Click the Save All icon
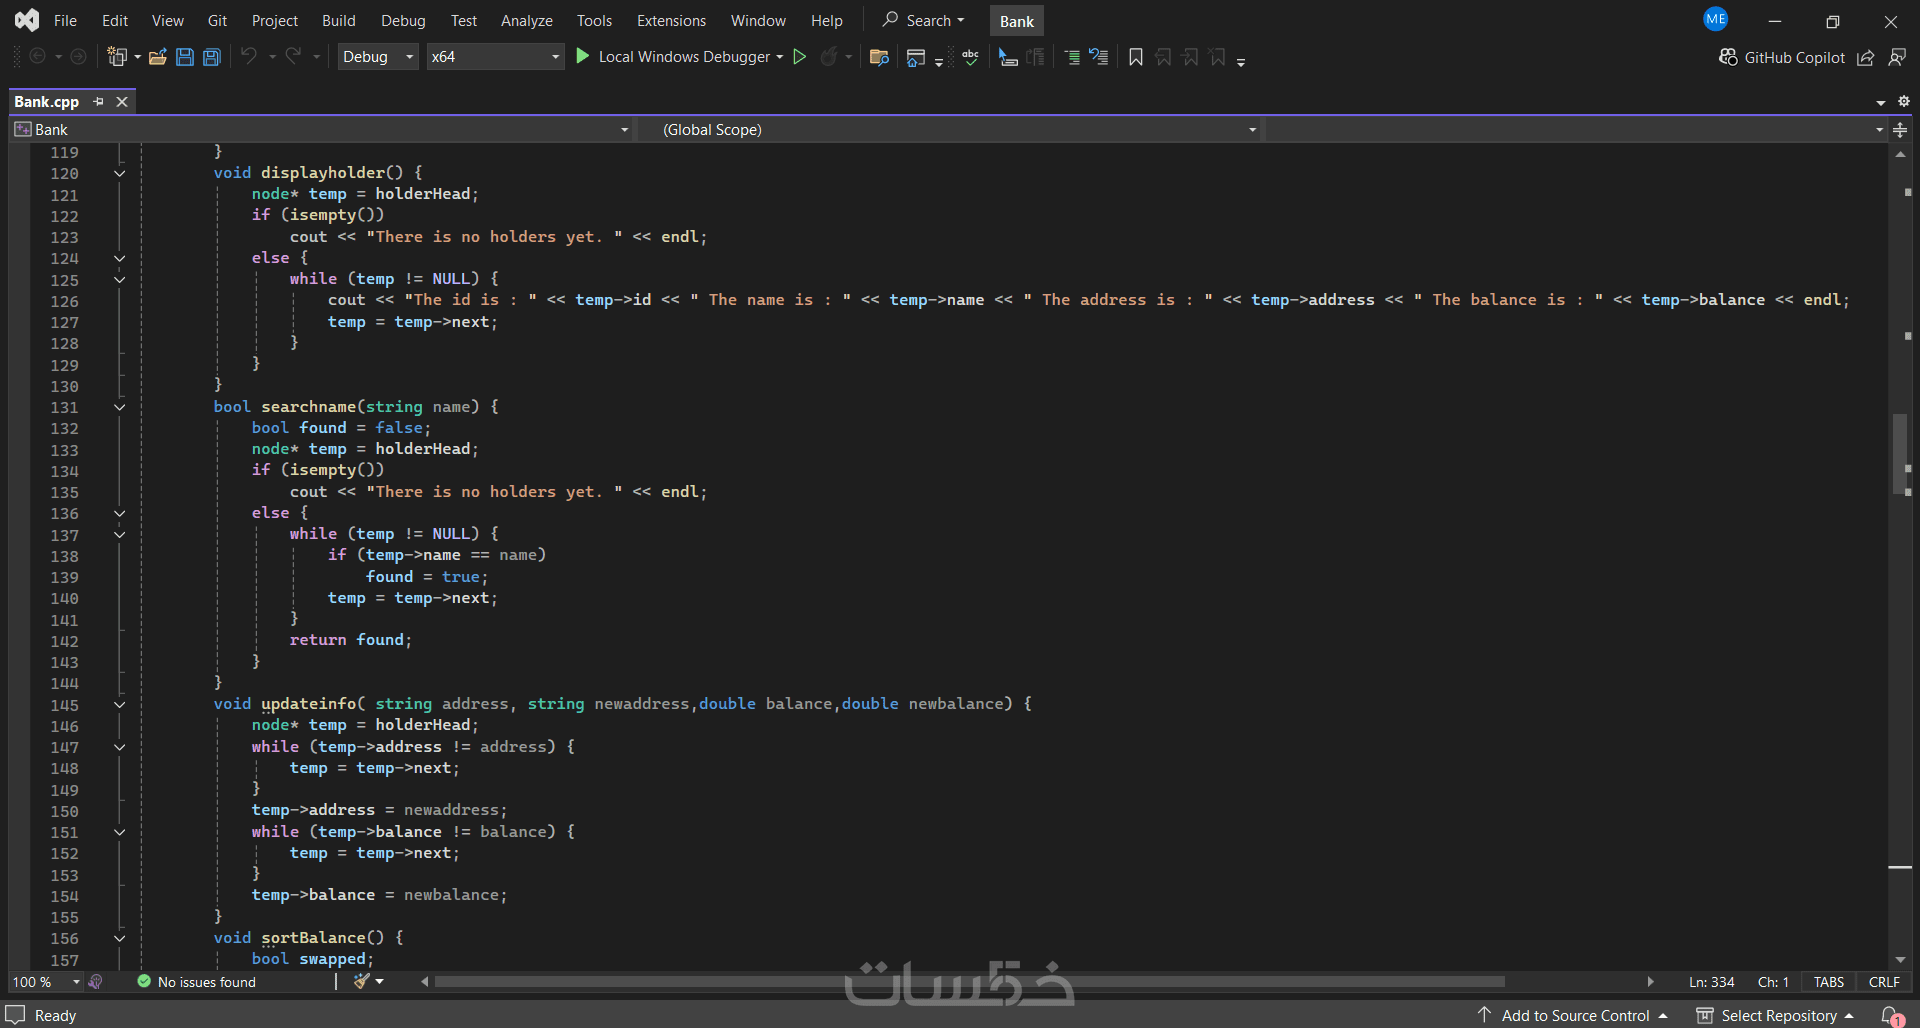 point(212,57)
